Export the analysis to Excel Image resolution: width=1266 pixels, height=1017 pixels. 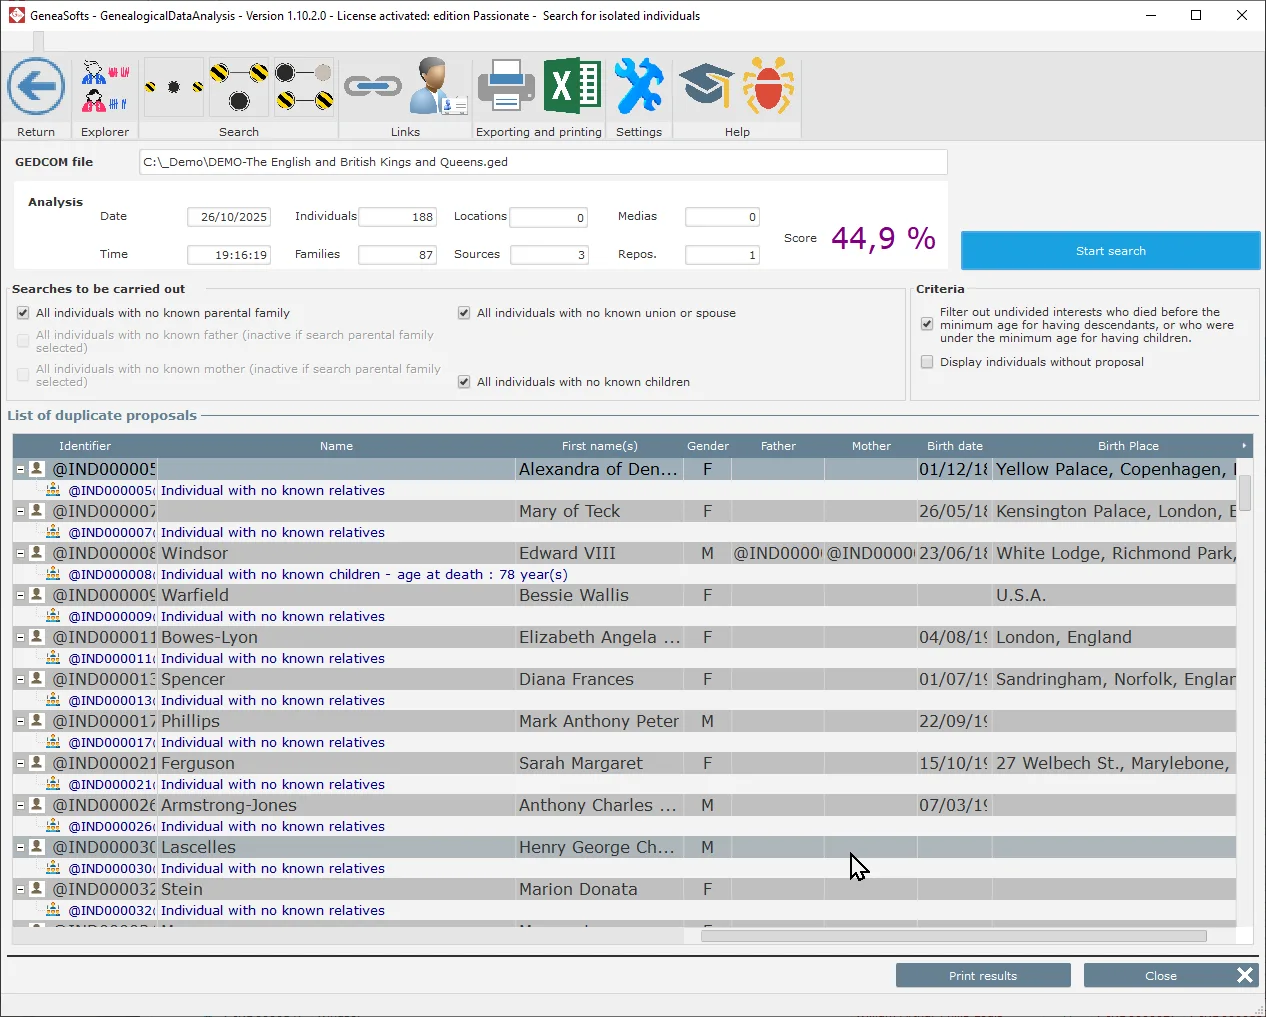(x=572, y=86)
